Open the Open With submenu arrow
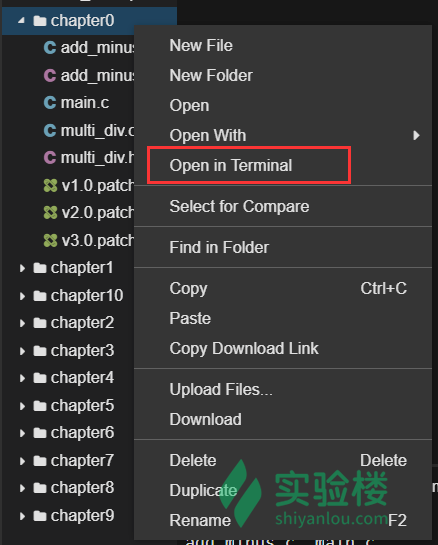The width and height of the screenshot is (438, 545). pos(416,135)
